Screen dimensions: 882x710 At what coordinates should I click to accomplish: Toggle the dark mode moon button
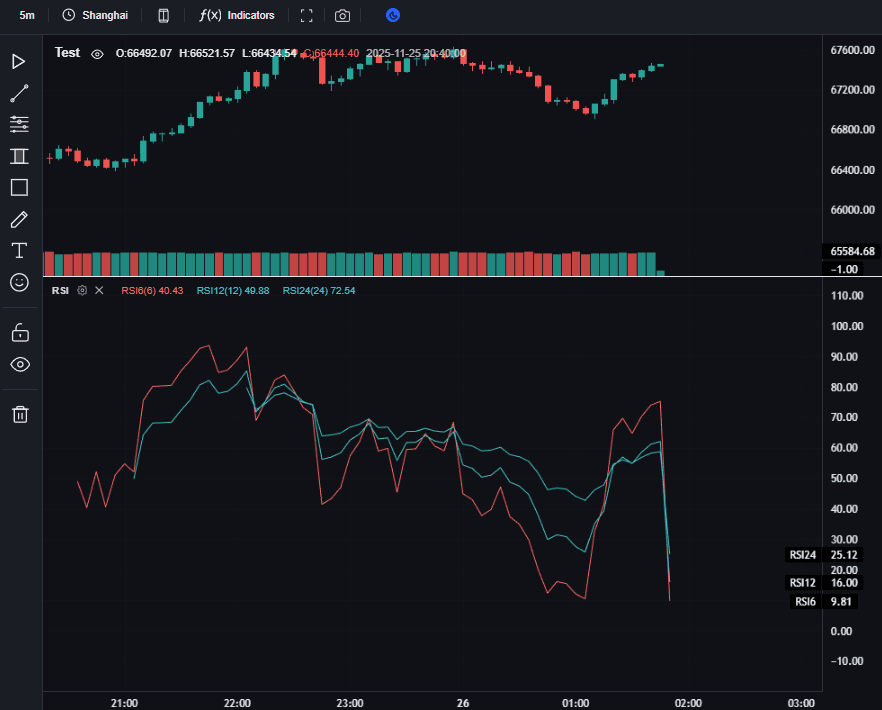[393, 16]
